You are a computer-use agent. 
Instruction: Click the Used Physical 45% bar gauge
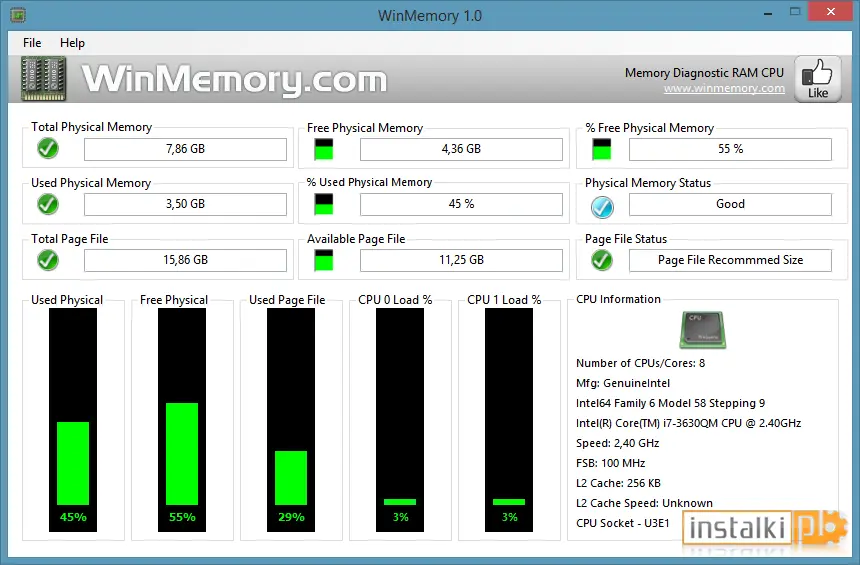pyautogui.click(x=73, y=420)
